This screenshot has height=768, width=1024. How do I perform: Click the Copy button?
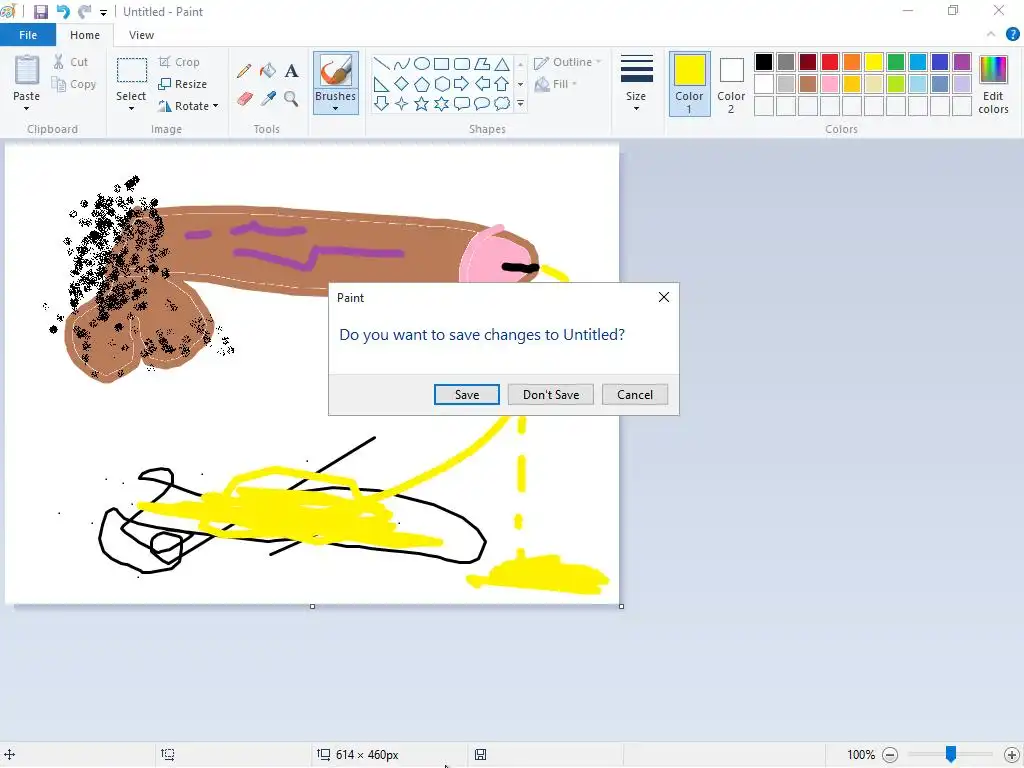pyautogui.click(x=74, y=84)
